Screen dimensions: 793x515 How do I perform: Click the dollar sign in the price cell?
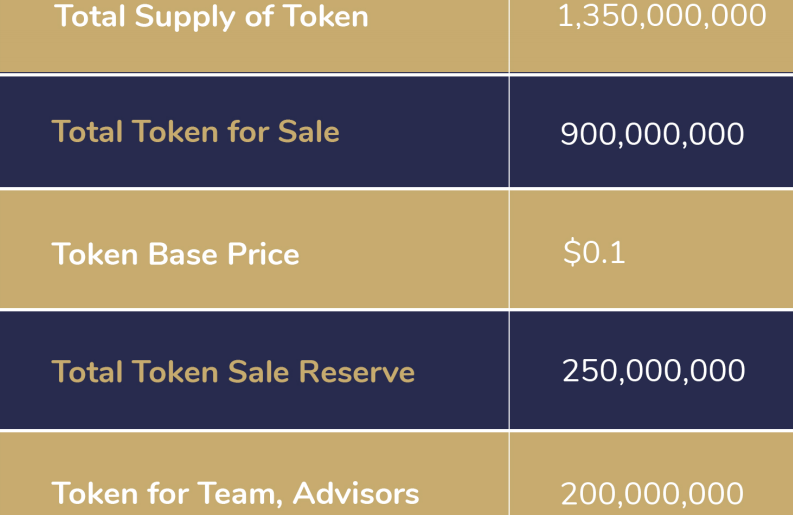[x=572, y=252]
